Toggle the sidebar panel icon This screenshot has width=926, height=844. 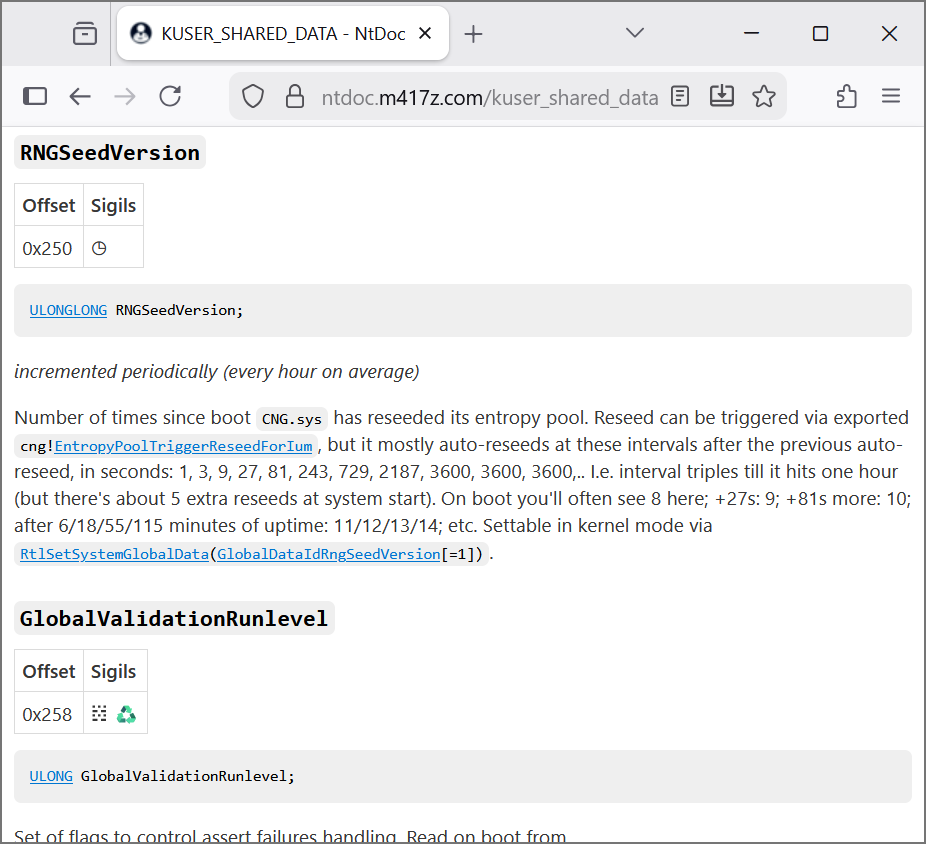[35, 96]
